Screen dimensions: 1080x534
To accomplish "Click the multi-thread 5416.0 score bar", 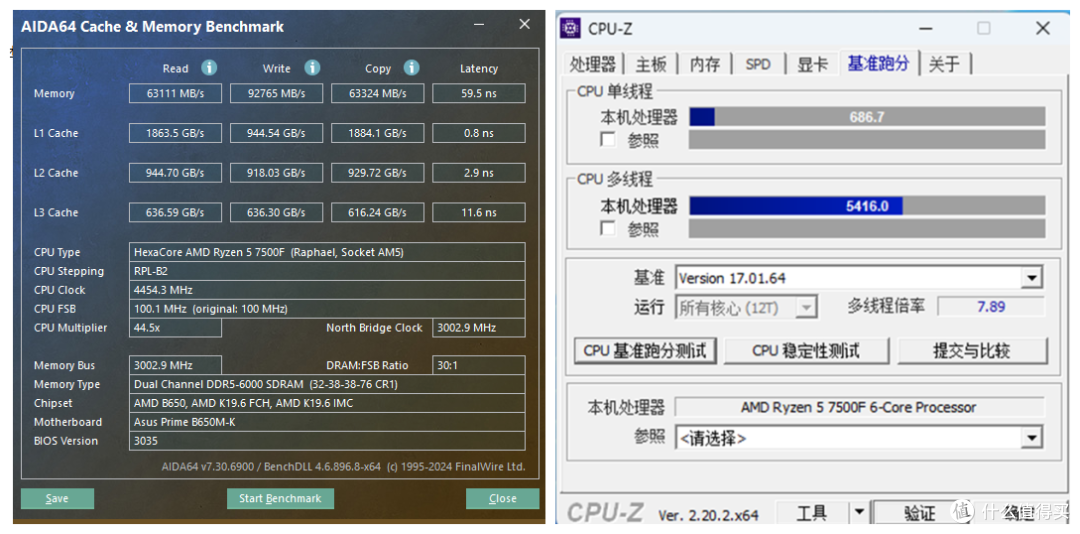I will 867,205.
